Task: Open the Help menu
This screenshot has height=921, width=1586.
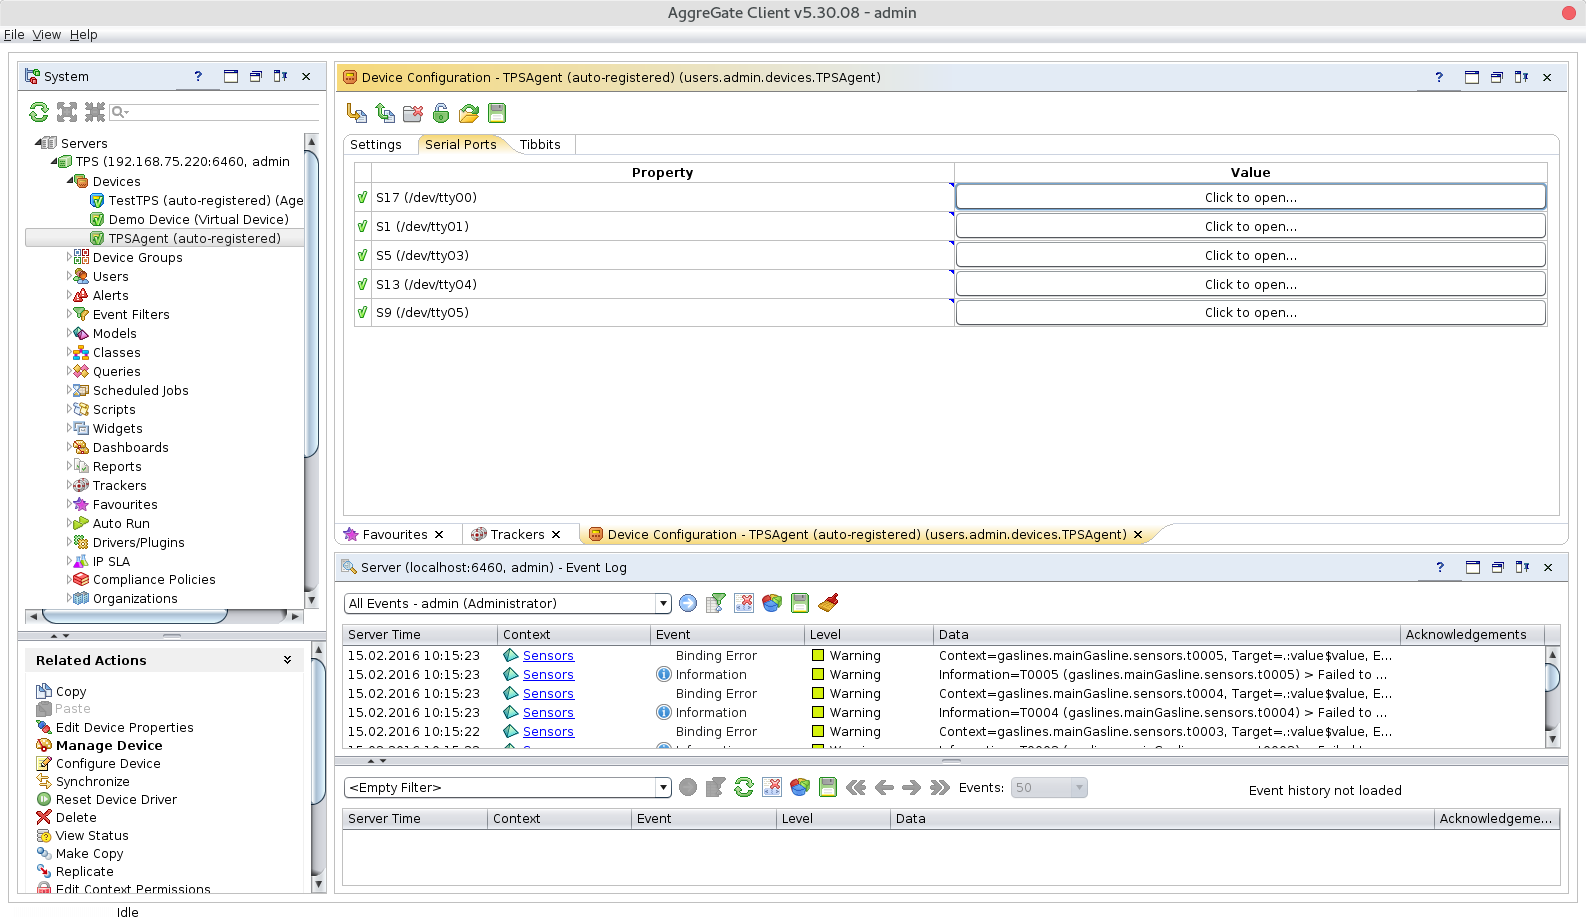Action: click(83, 34)
